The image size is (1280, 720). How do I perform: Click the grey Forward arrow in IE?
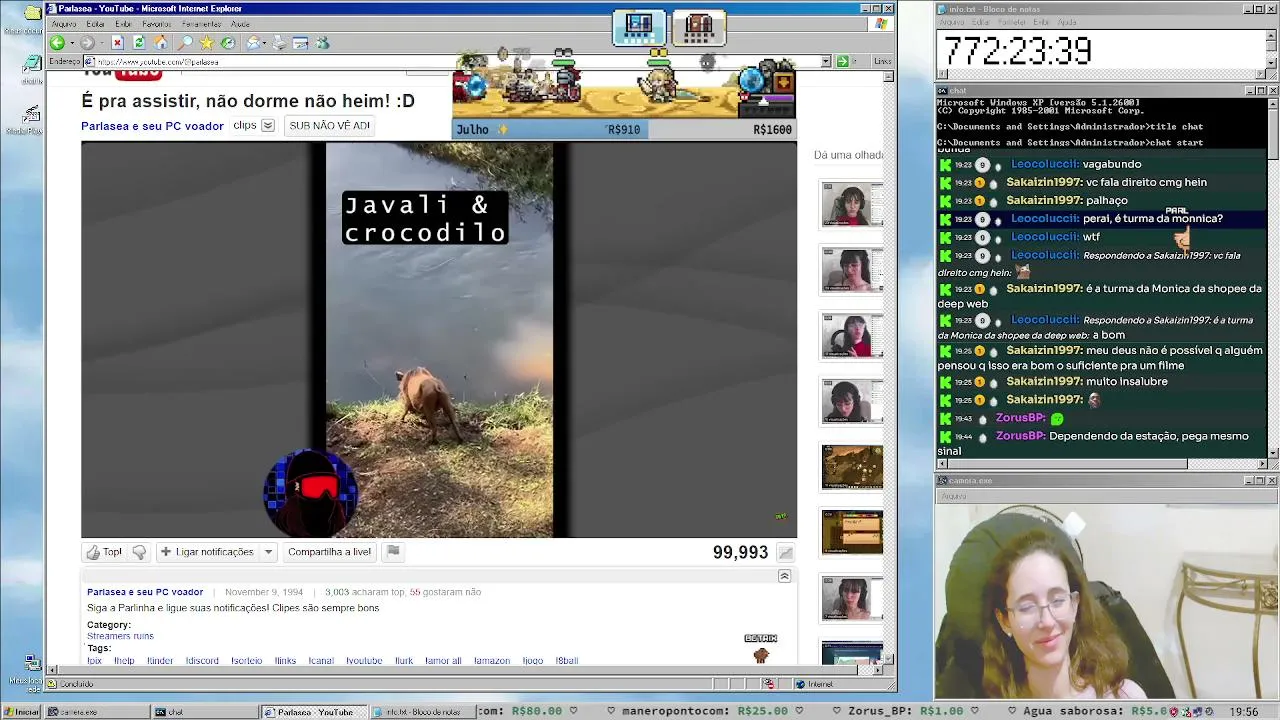pos(87,43)
